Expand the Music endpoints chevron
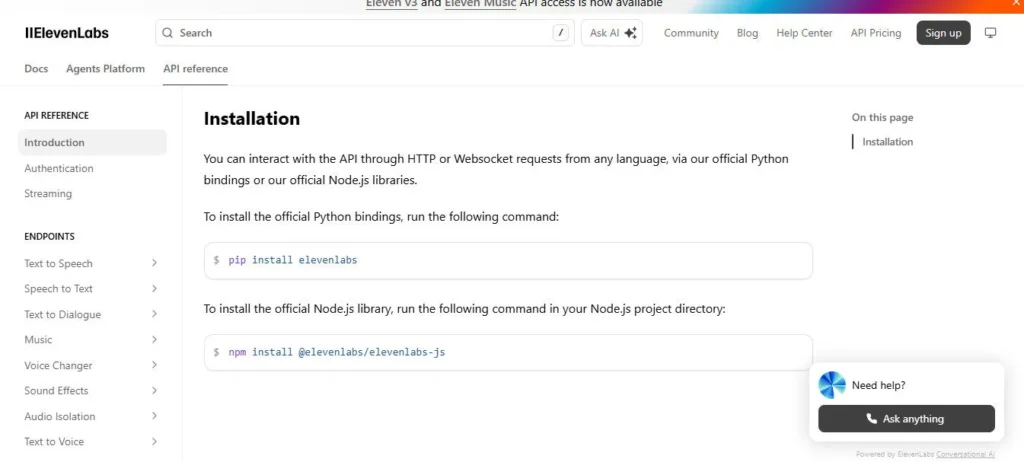1024x462 pixels. (154, 339)
